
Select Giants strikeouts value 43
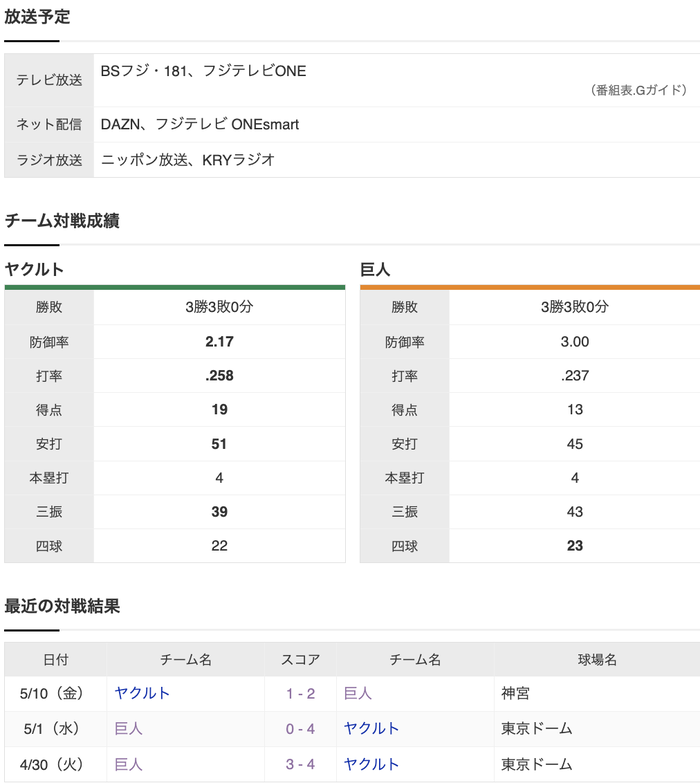pos(575,512)
